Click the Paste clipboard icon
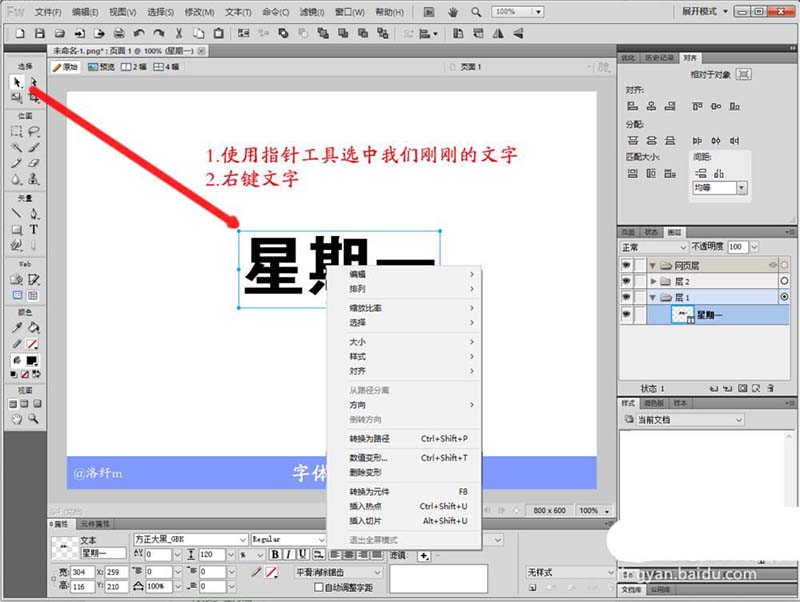 (x=218, y=34)
